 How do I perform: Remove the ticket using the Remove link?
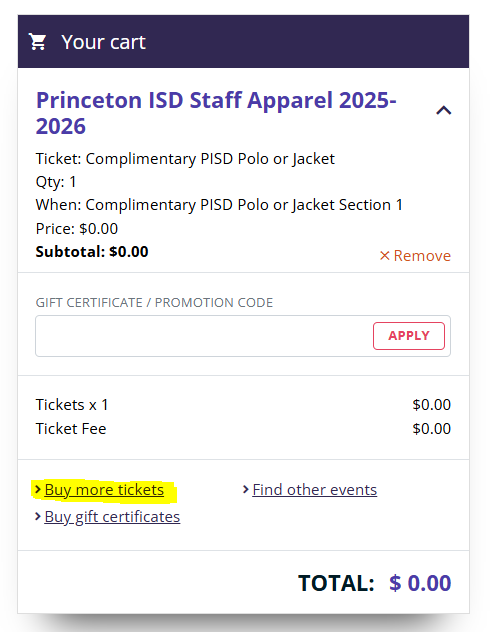point(415,256)
